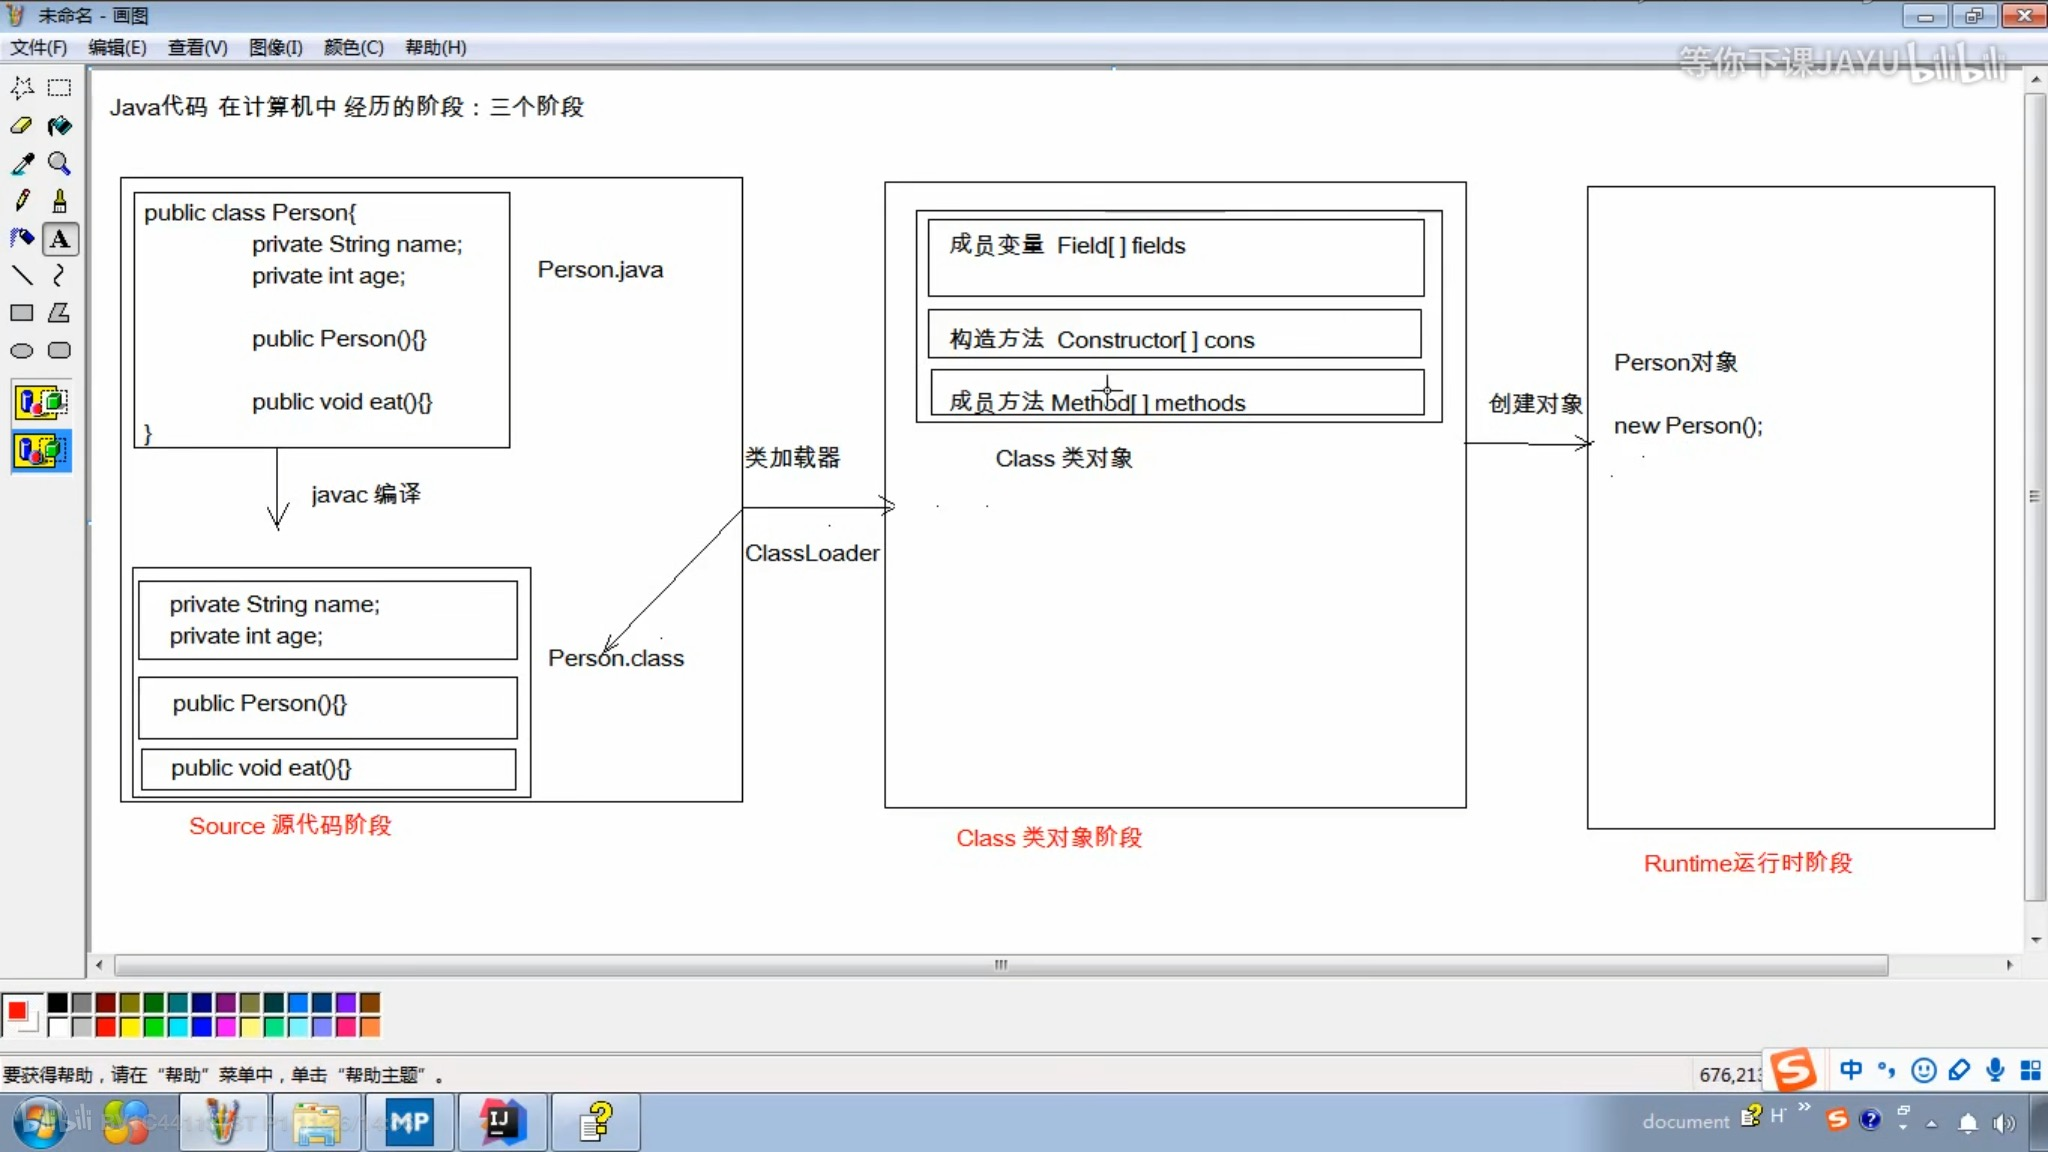Choose the Polygon shape tool
The height and width of the screenshot is (1152, 2048).
pos(60,313)
